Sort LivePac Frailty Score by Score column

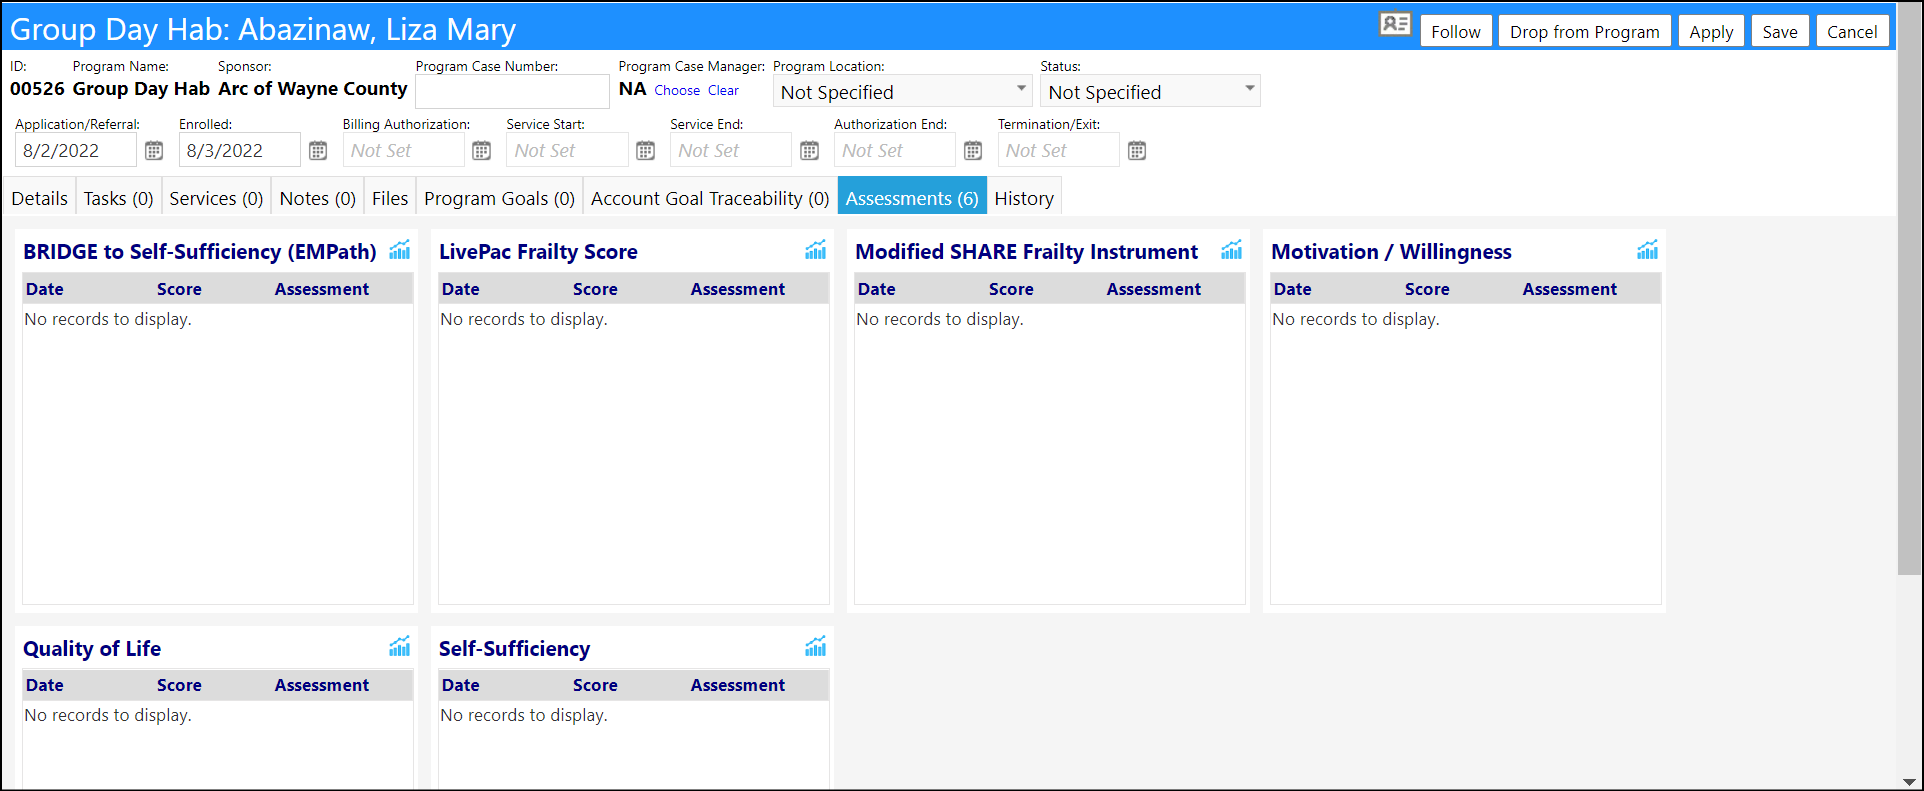(595, 289)
